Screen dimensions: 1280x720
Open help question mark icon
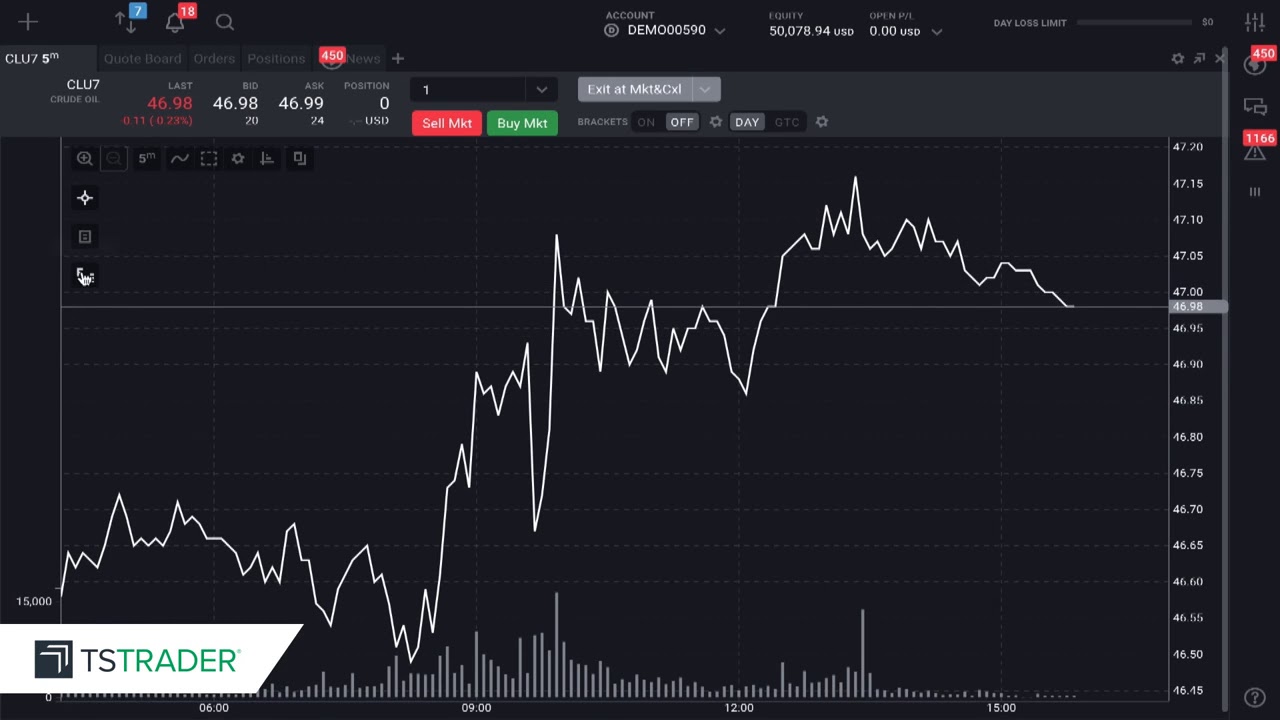(1255, 698)
